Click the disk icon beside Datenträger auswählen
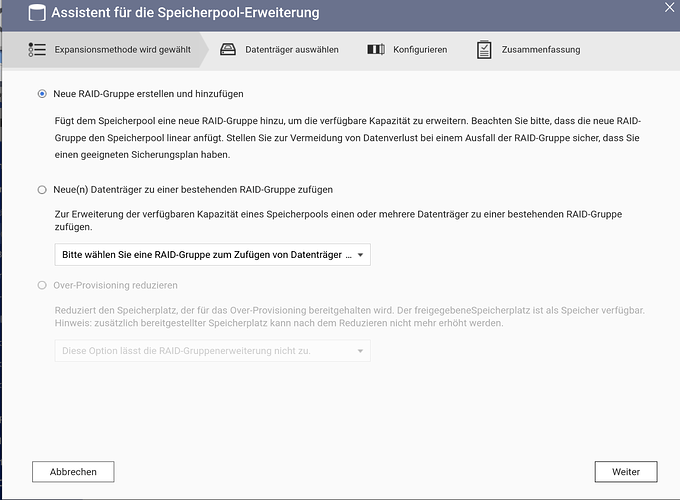The height and width of the screenshot is (500, 680). click(228, 49)
